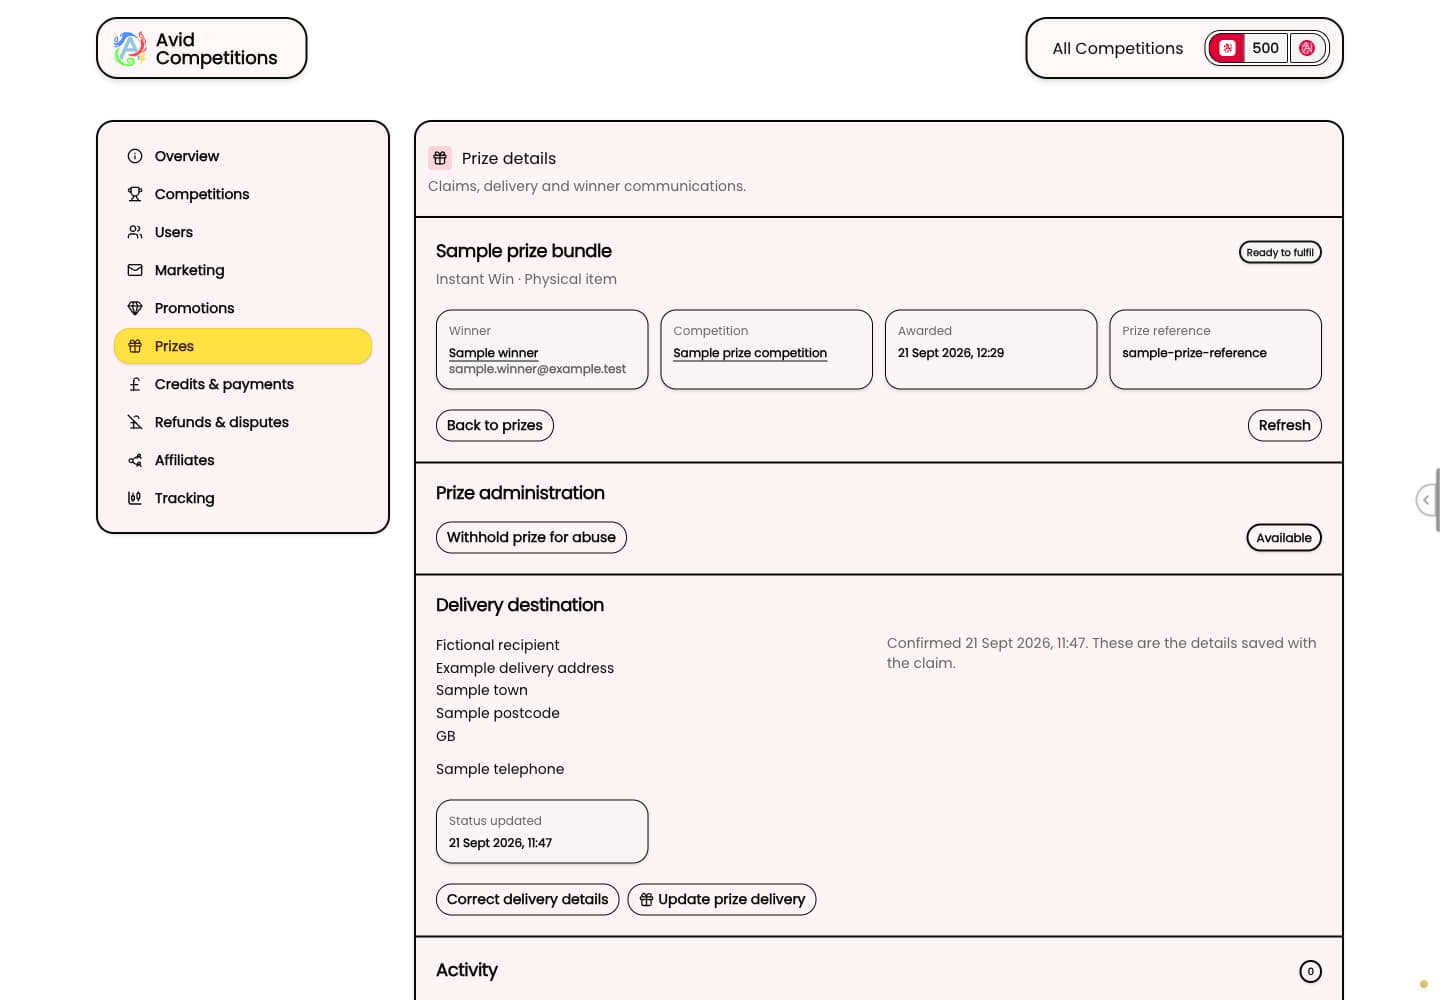Viewport: 1440px width, 1000px height.
Task: Click the Avid Competitions logo
Action: point(201,48)
